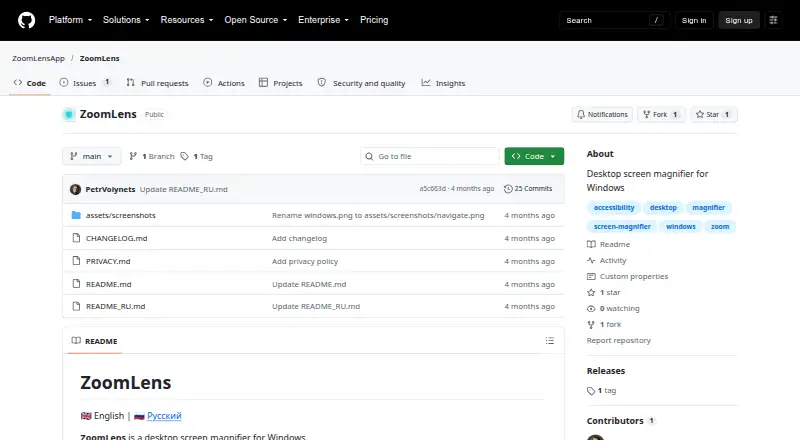The width and height of the screenshot is (800, 440).
Task: Open the Custom properties link
Action: tap(628, 276)
